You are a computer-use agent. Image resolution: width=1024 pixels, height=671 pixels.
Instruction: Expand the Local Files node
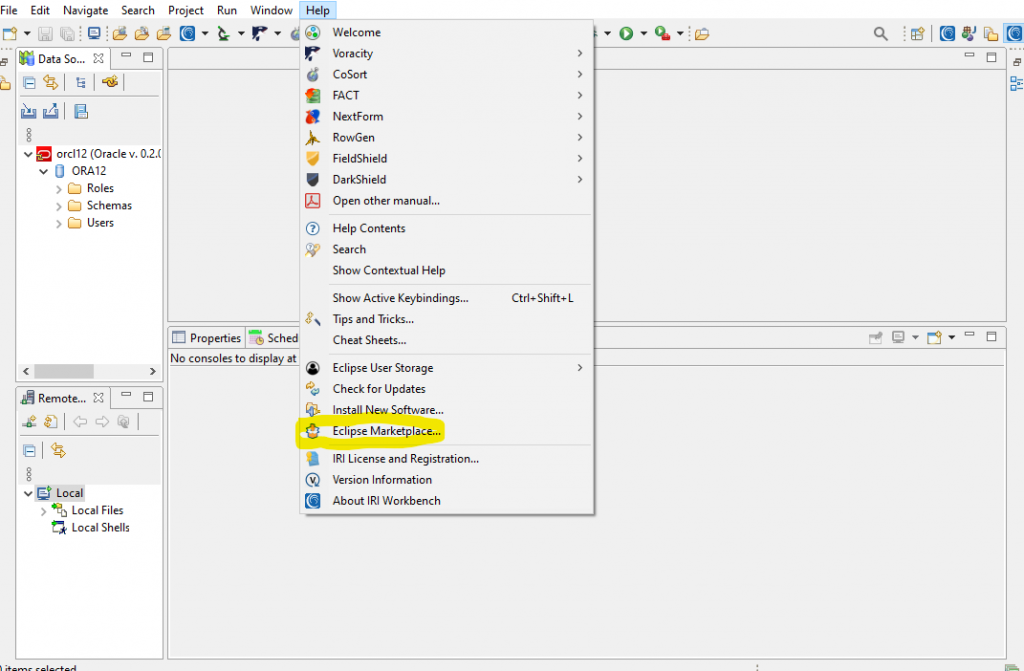[44, 511]
